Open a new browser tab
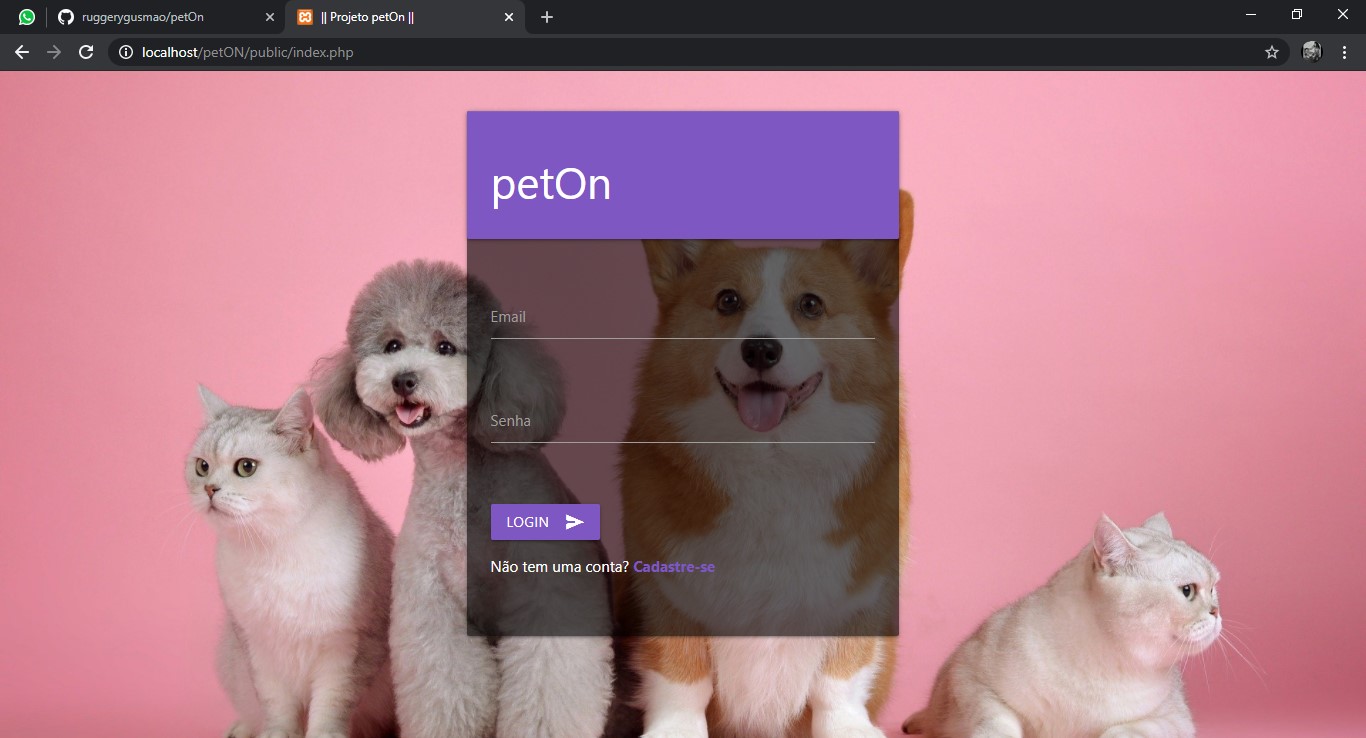Screen dimensions: 1366x738 tap(547, 17)
